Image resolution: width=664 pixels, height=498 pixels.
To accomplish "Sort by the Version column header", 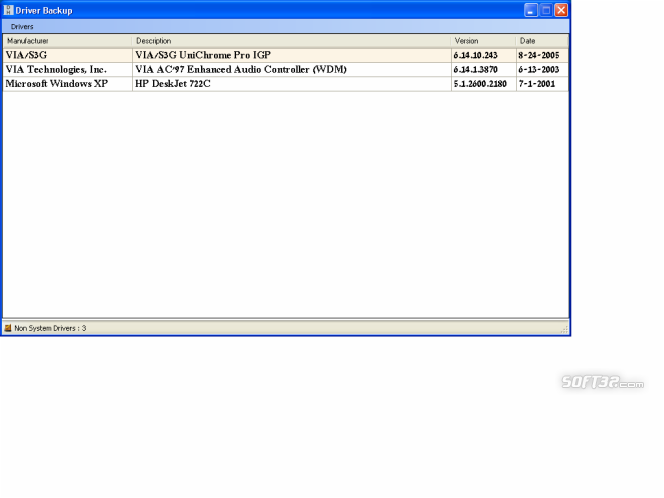I will [x=483, y=41].
